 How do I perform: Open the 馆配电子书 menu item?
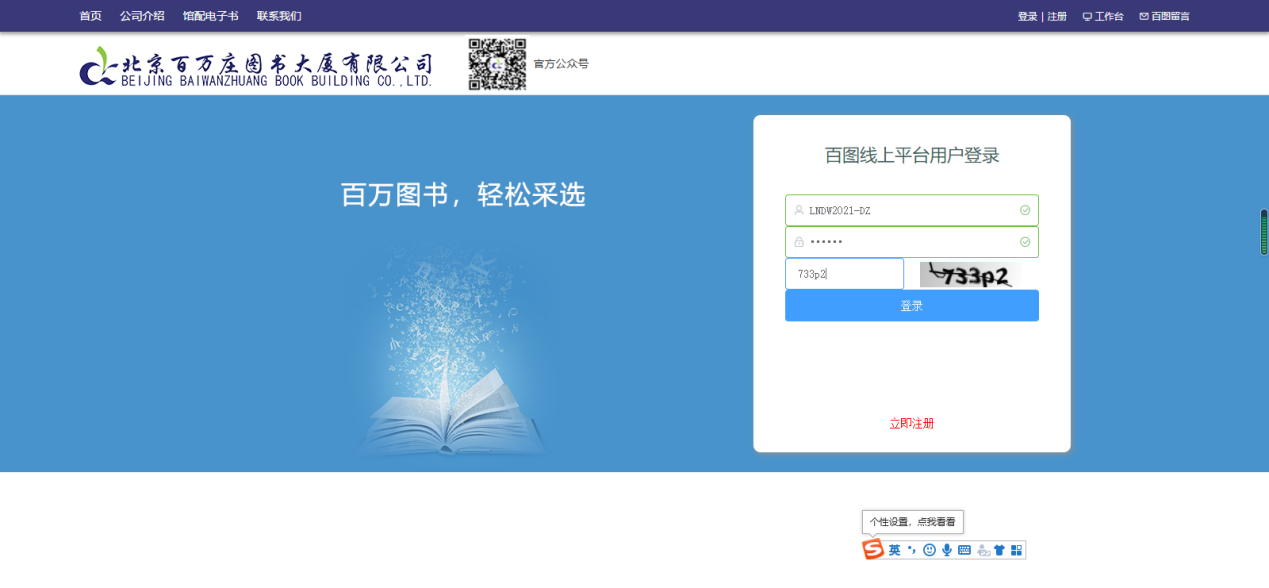[210, 16]
